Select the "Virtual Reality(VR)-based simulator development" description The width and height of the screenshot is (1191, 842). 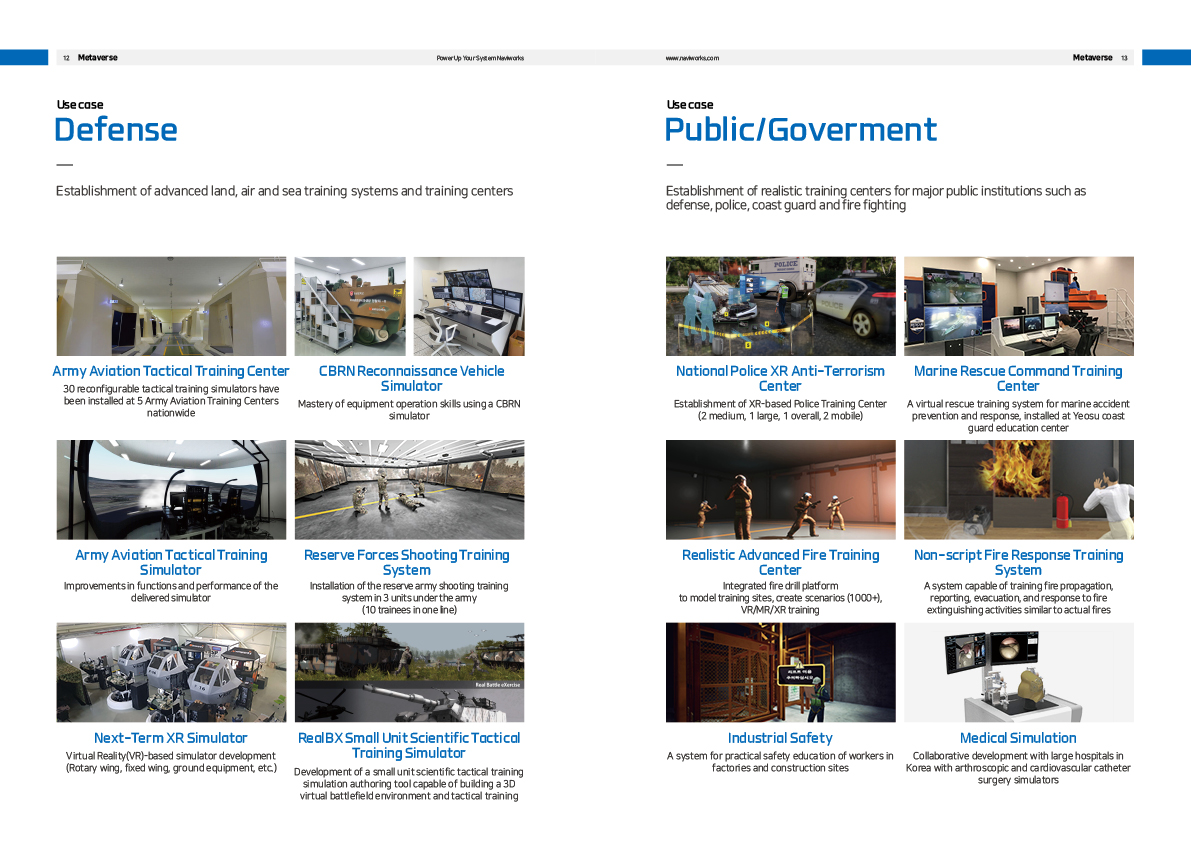[171, 762]
